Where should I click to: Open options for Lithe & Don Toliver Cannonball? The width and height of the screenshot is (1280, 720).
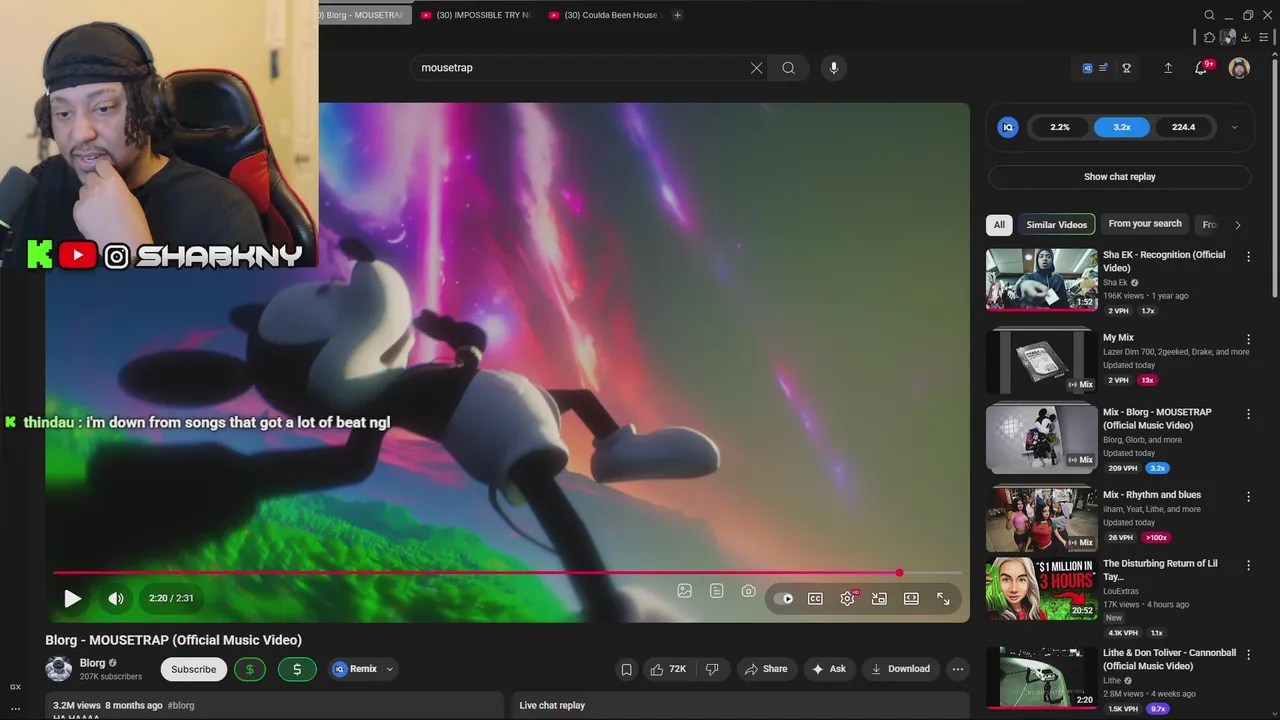[1248, 655]
